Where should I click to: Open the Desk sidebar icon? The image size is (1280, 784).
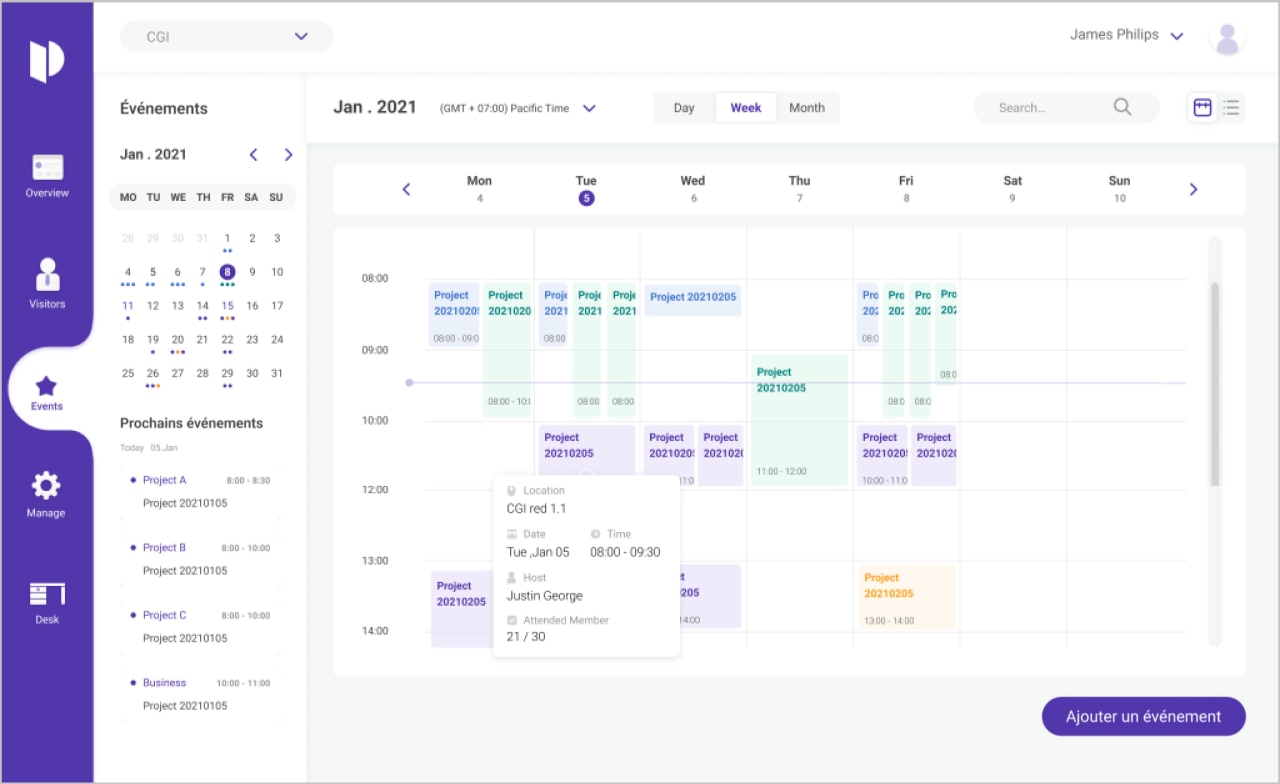click(47, 594)
